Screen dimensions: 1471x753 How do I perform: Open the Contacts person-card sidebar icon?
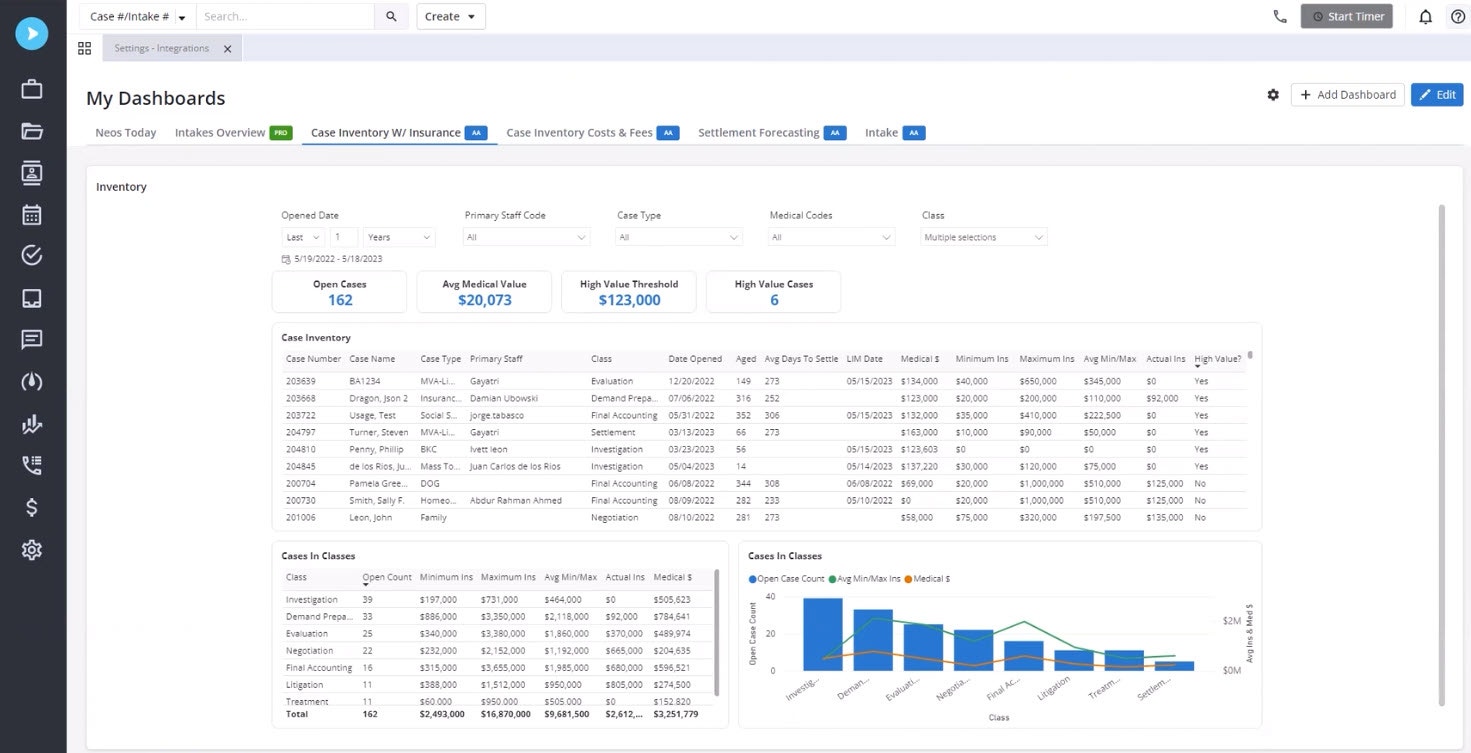click(32, 172)
